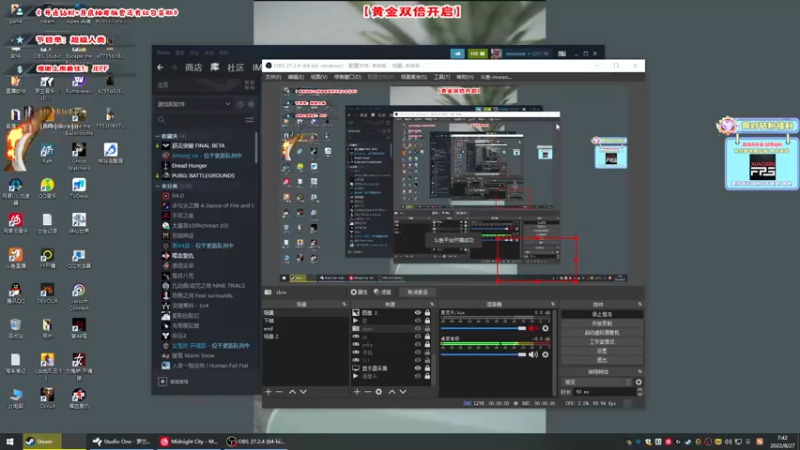Image resolution: width=800 pixels, height=450 pixels.
Task: Open 文件(F) menu in OBS
Action: click(273, 77)
